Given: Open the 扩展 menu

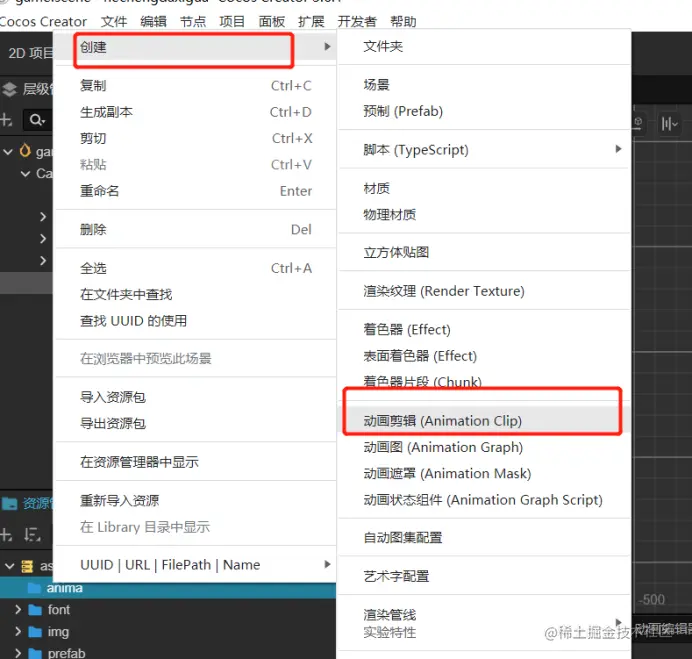Looking at the screenshot, I should pos(311,21).
